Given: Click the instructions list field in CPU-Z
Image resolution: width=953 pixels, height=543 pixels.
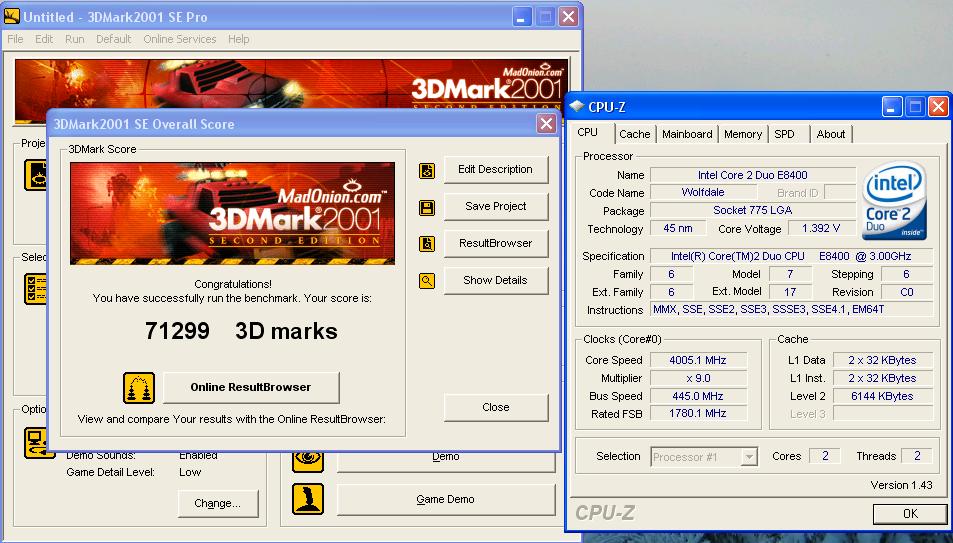Looking at the screenshot, I should [x=791, y=310].
